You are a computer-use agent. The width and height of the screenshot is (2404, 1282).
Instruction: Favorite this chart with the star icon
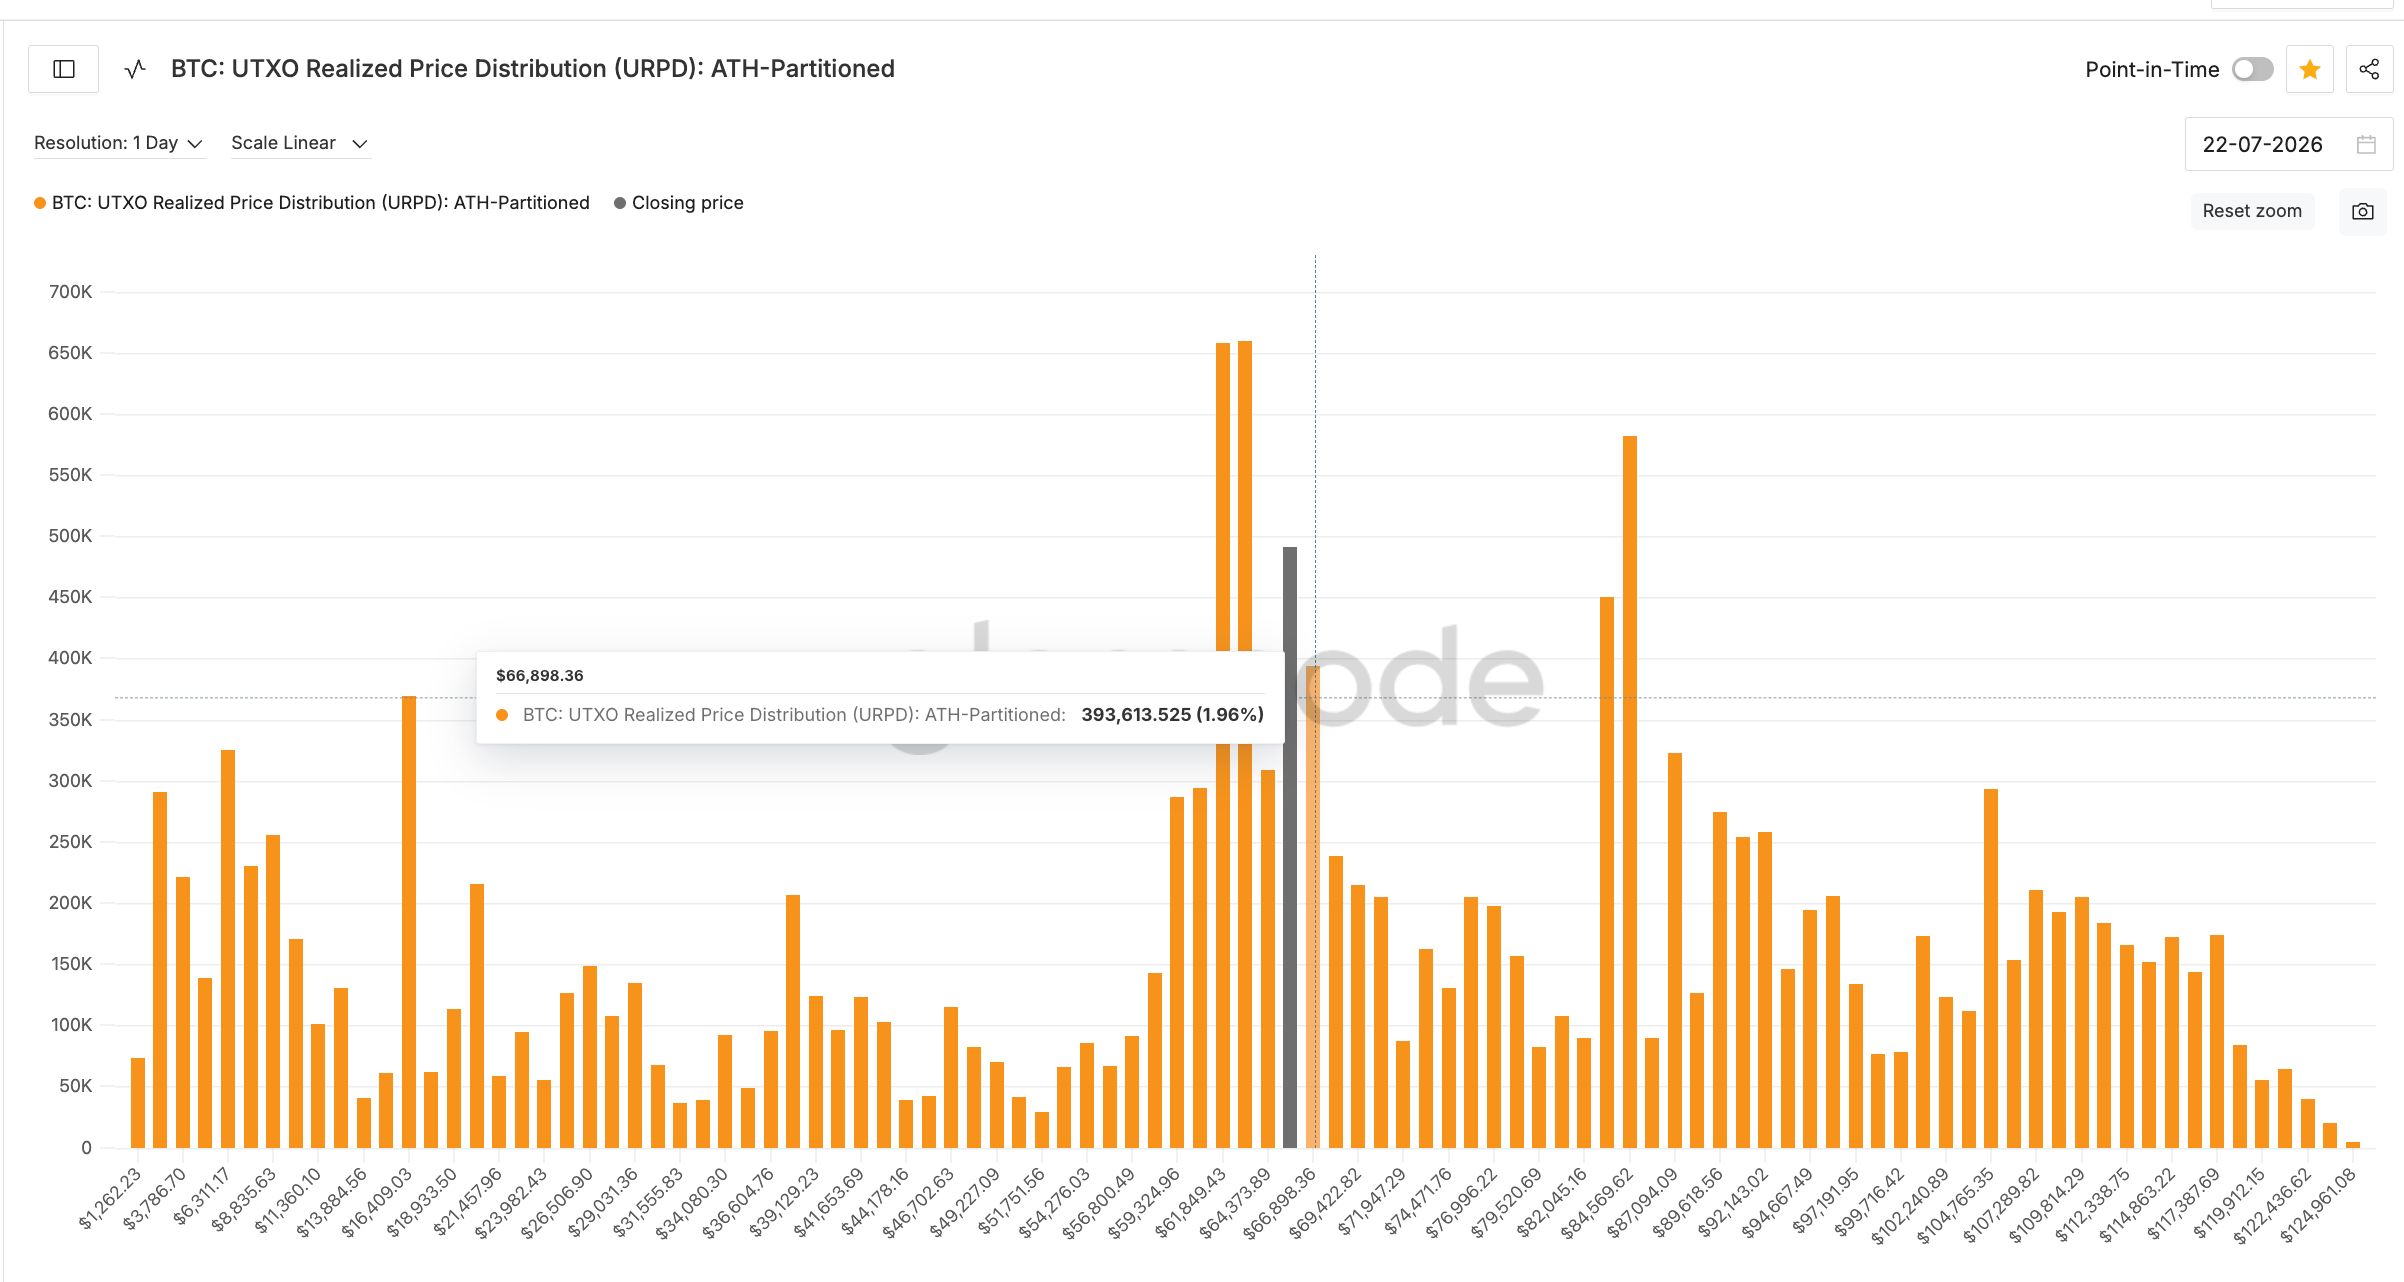[2309, 69]
